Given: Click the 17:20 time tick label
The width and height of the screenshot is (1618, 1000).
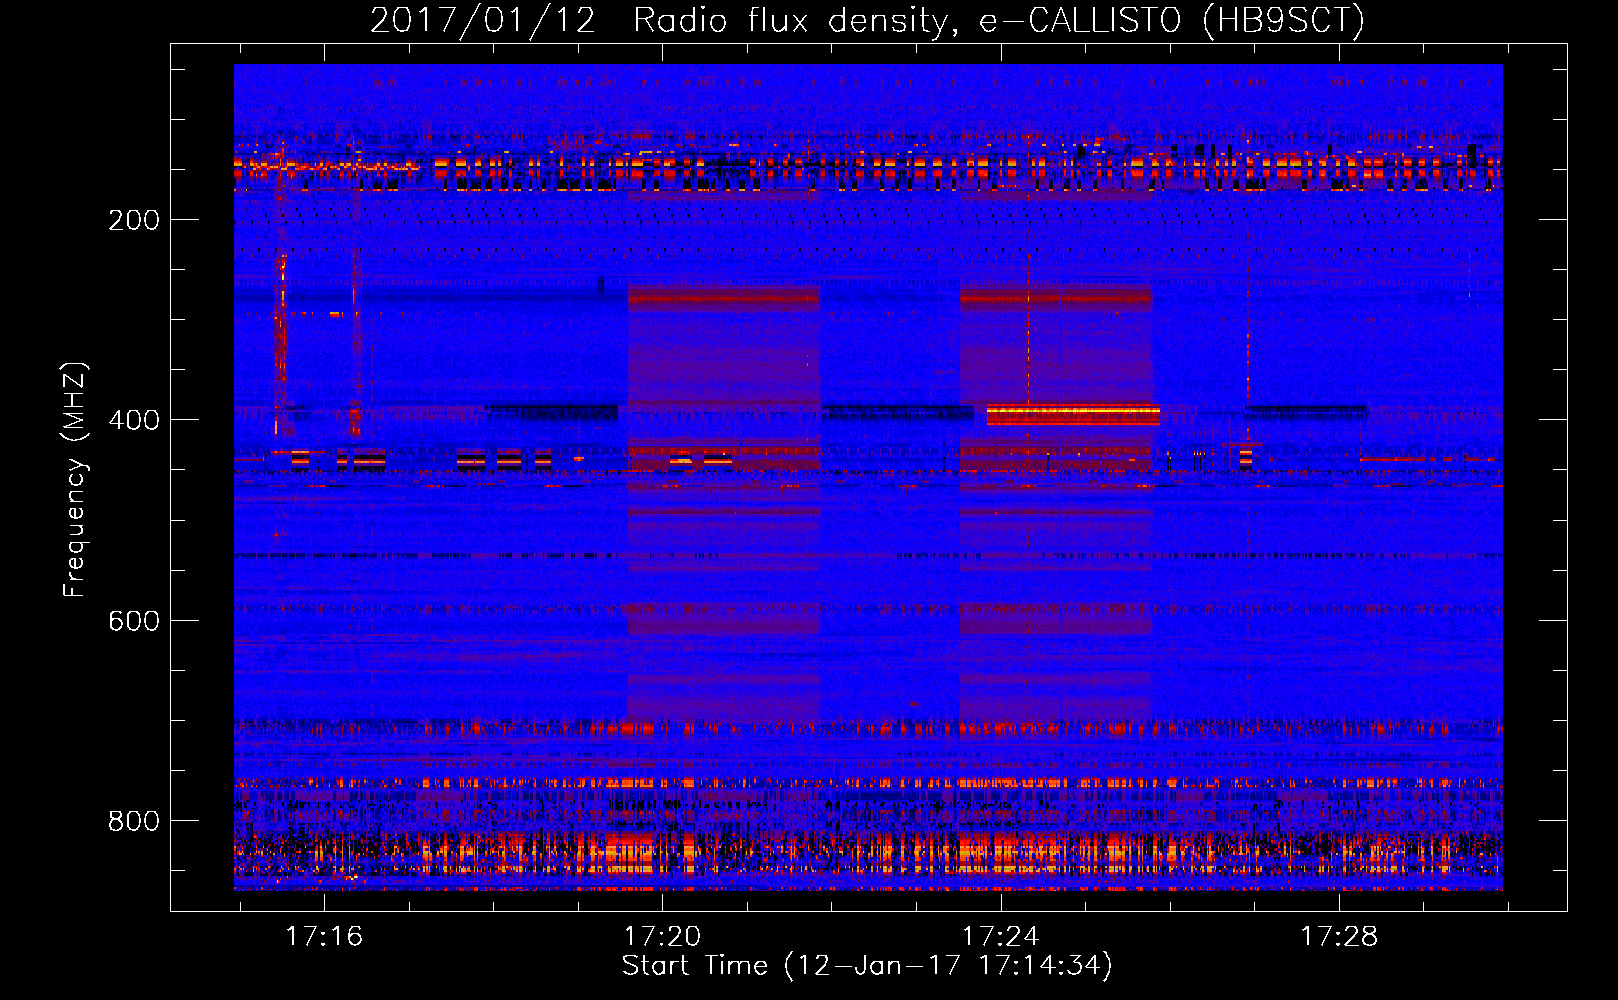Looking at the screenshot, I should pyautogui.click(x=662, y=937).
